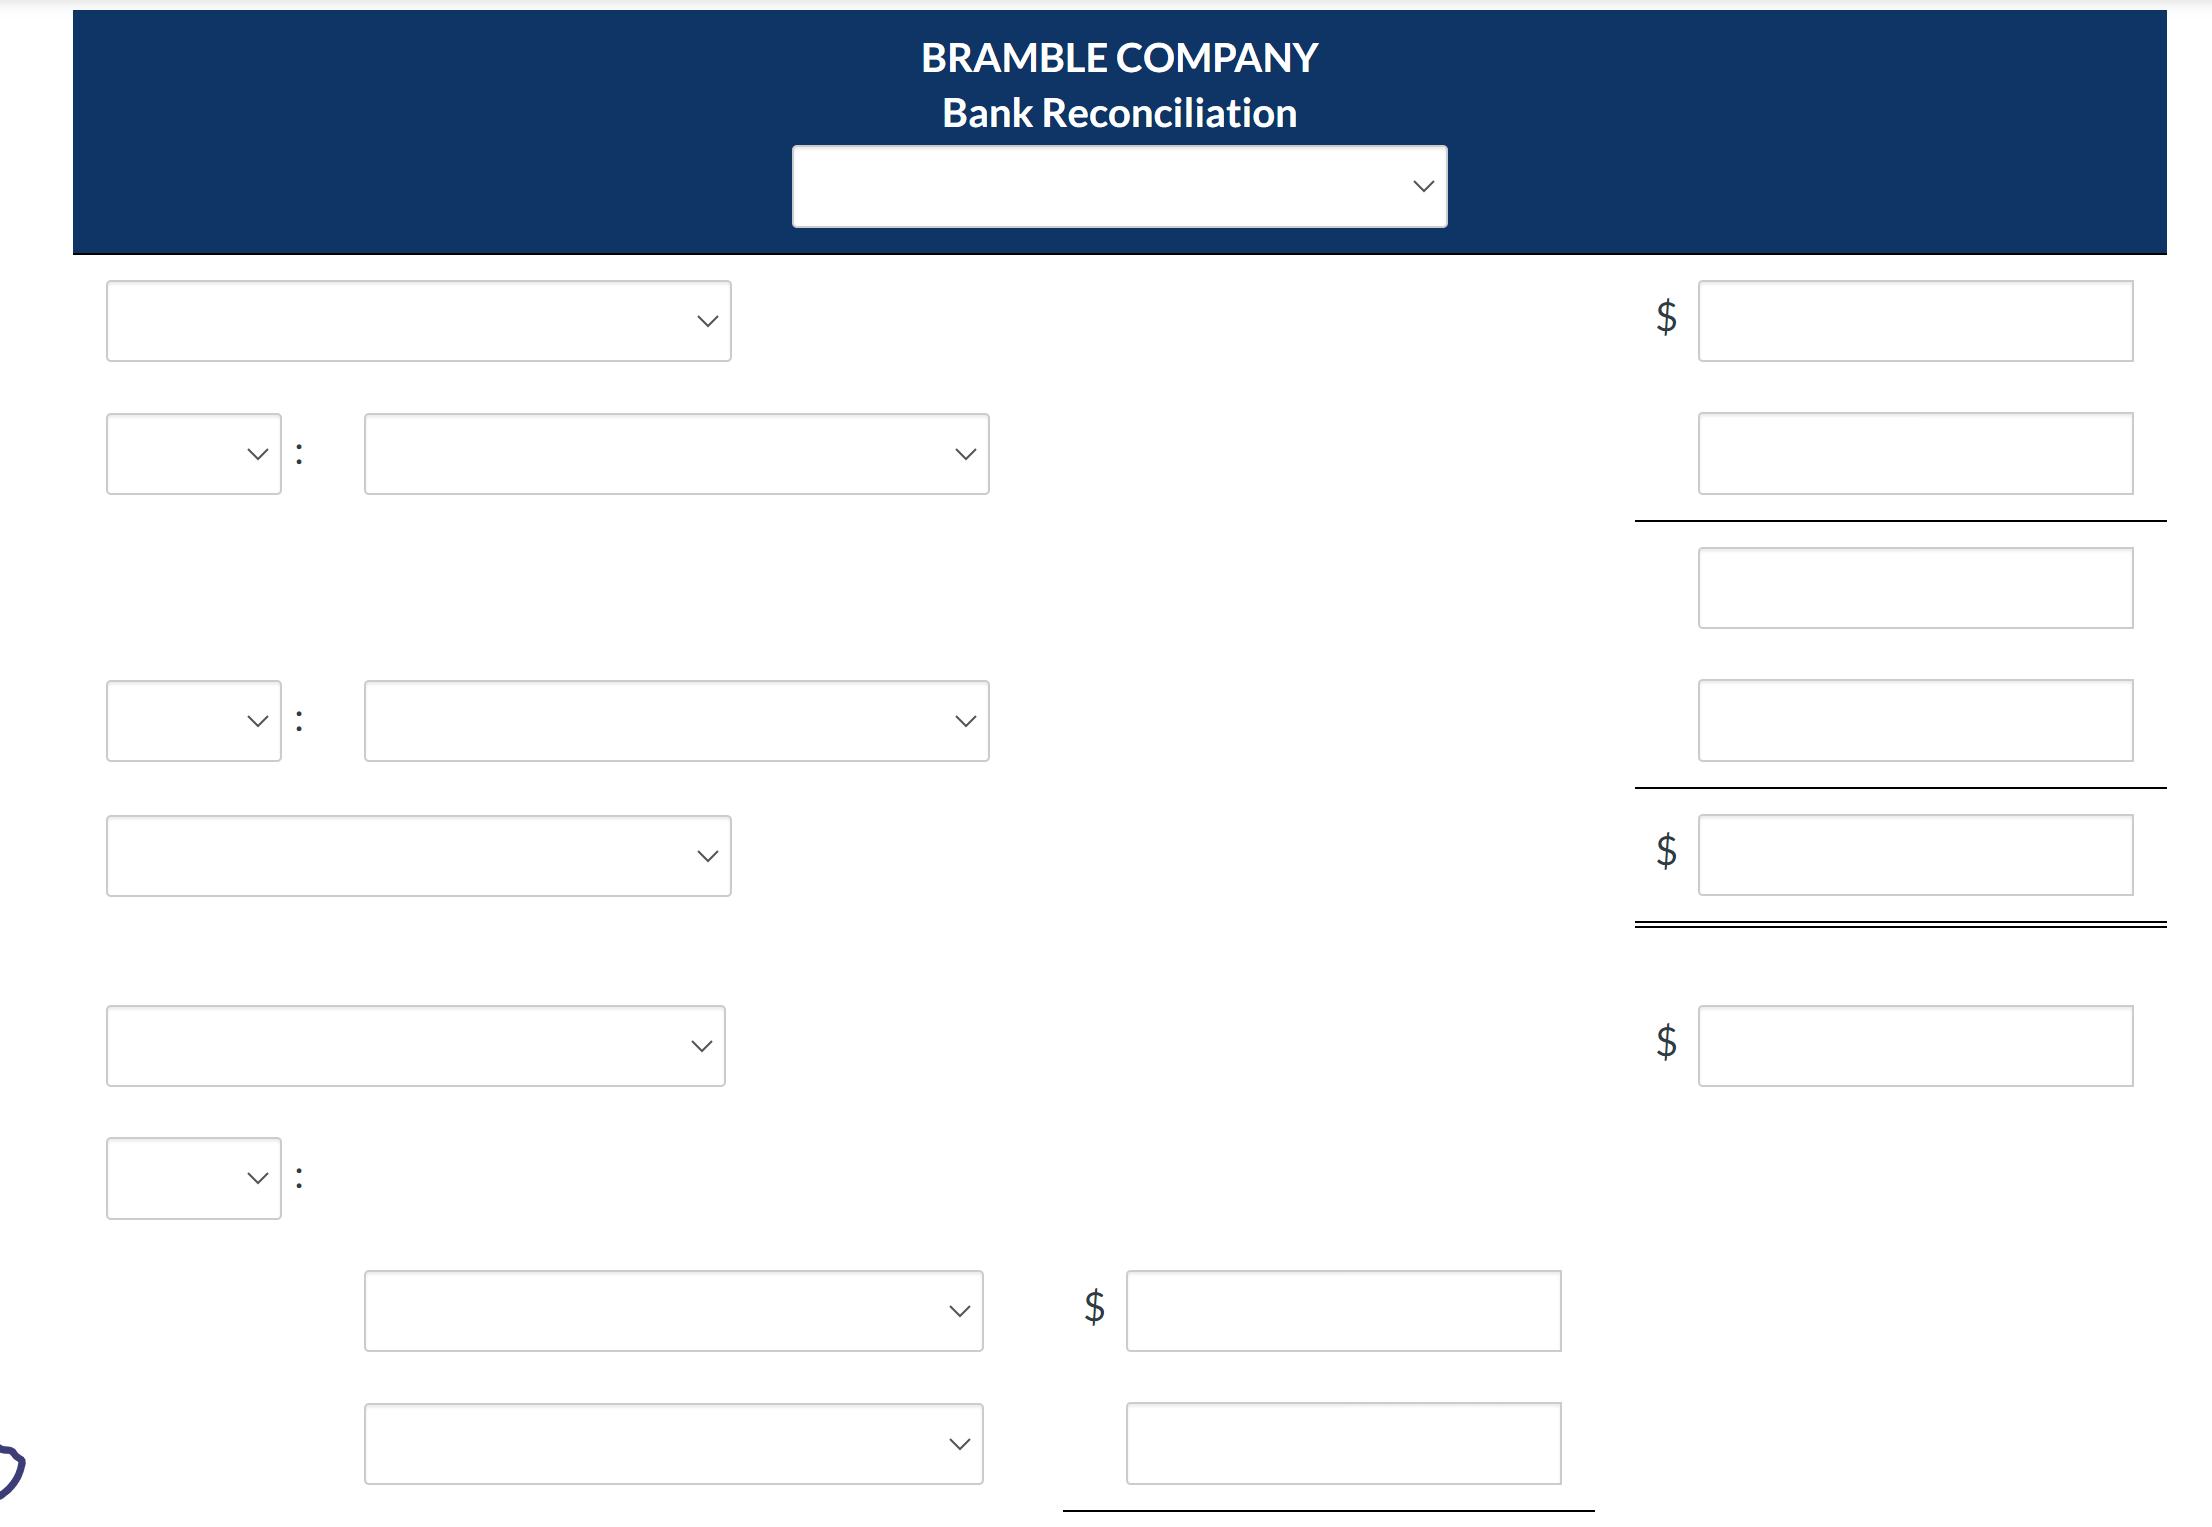
Task: Open the first line-item dropdown under the header
Action: pyautogui.click(x=418, y=320)
